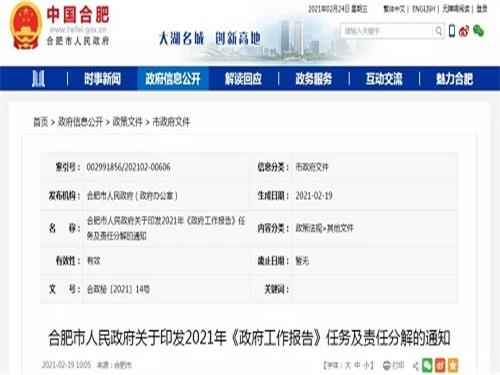Viewport: 500px width, 375px height.
Task: Go to 政务服务 in the navbar
Action: tap(313, 79)
